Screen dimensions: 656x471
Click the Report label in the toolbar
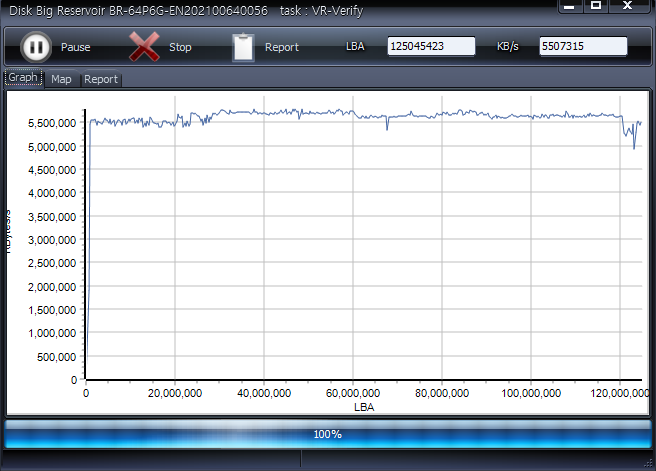tap(282, 48)
